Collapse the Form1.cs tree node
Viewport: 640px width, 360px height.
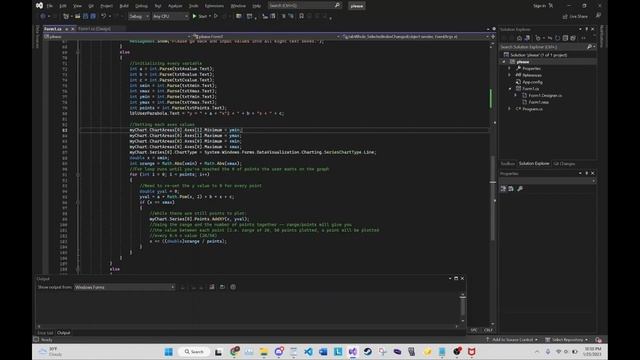[x=509, y=89]
